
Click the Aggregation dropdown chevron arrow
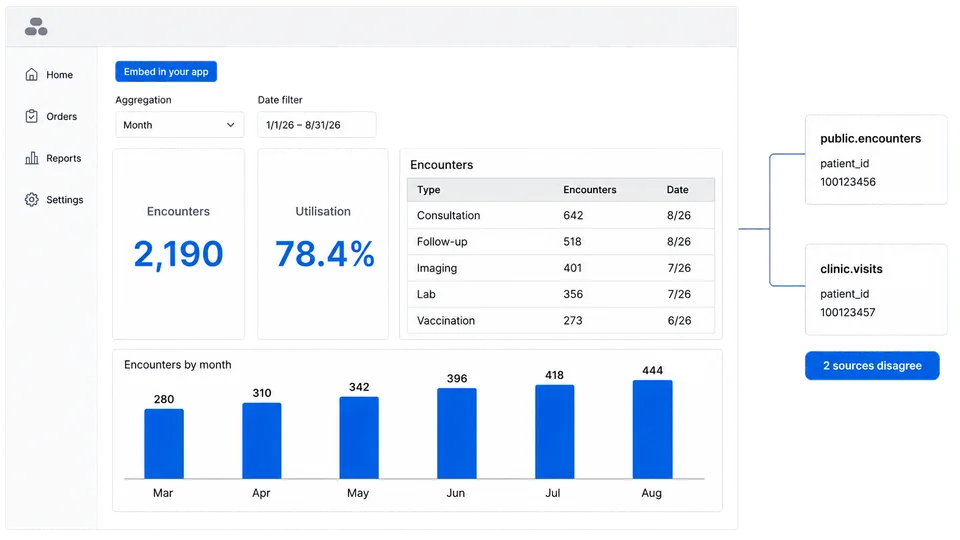[230, 125]
